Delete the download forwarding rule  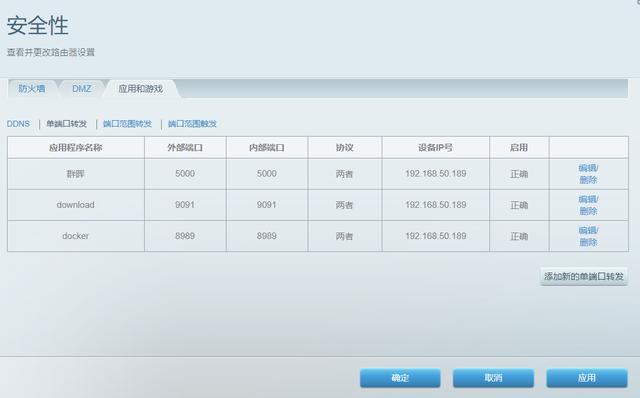588,211
